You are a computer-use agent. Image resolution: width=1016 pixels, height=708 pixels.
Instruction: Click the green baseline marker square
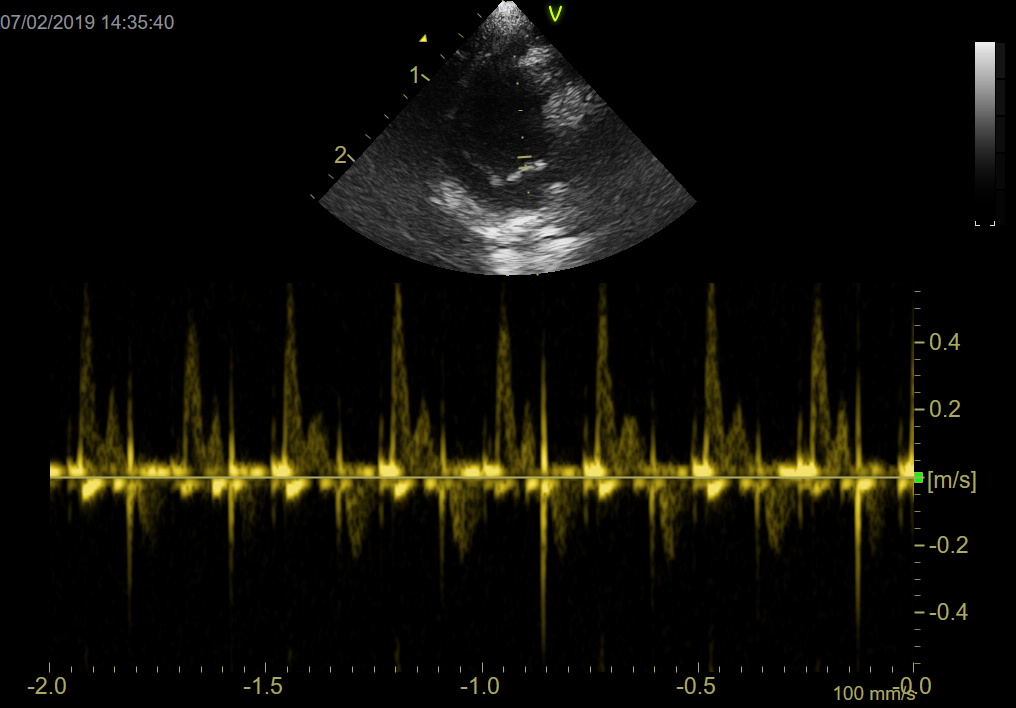pyautogui.click(x=918, y=477)
